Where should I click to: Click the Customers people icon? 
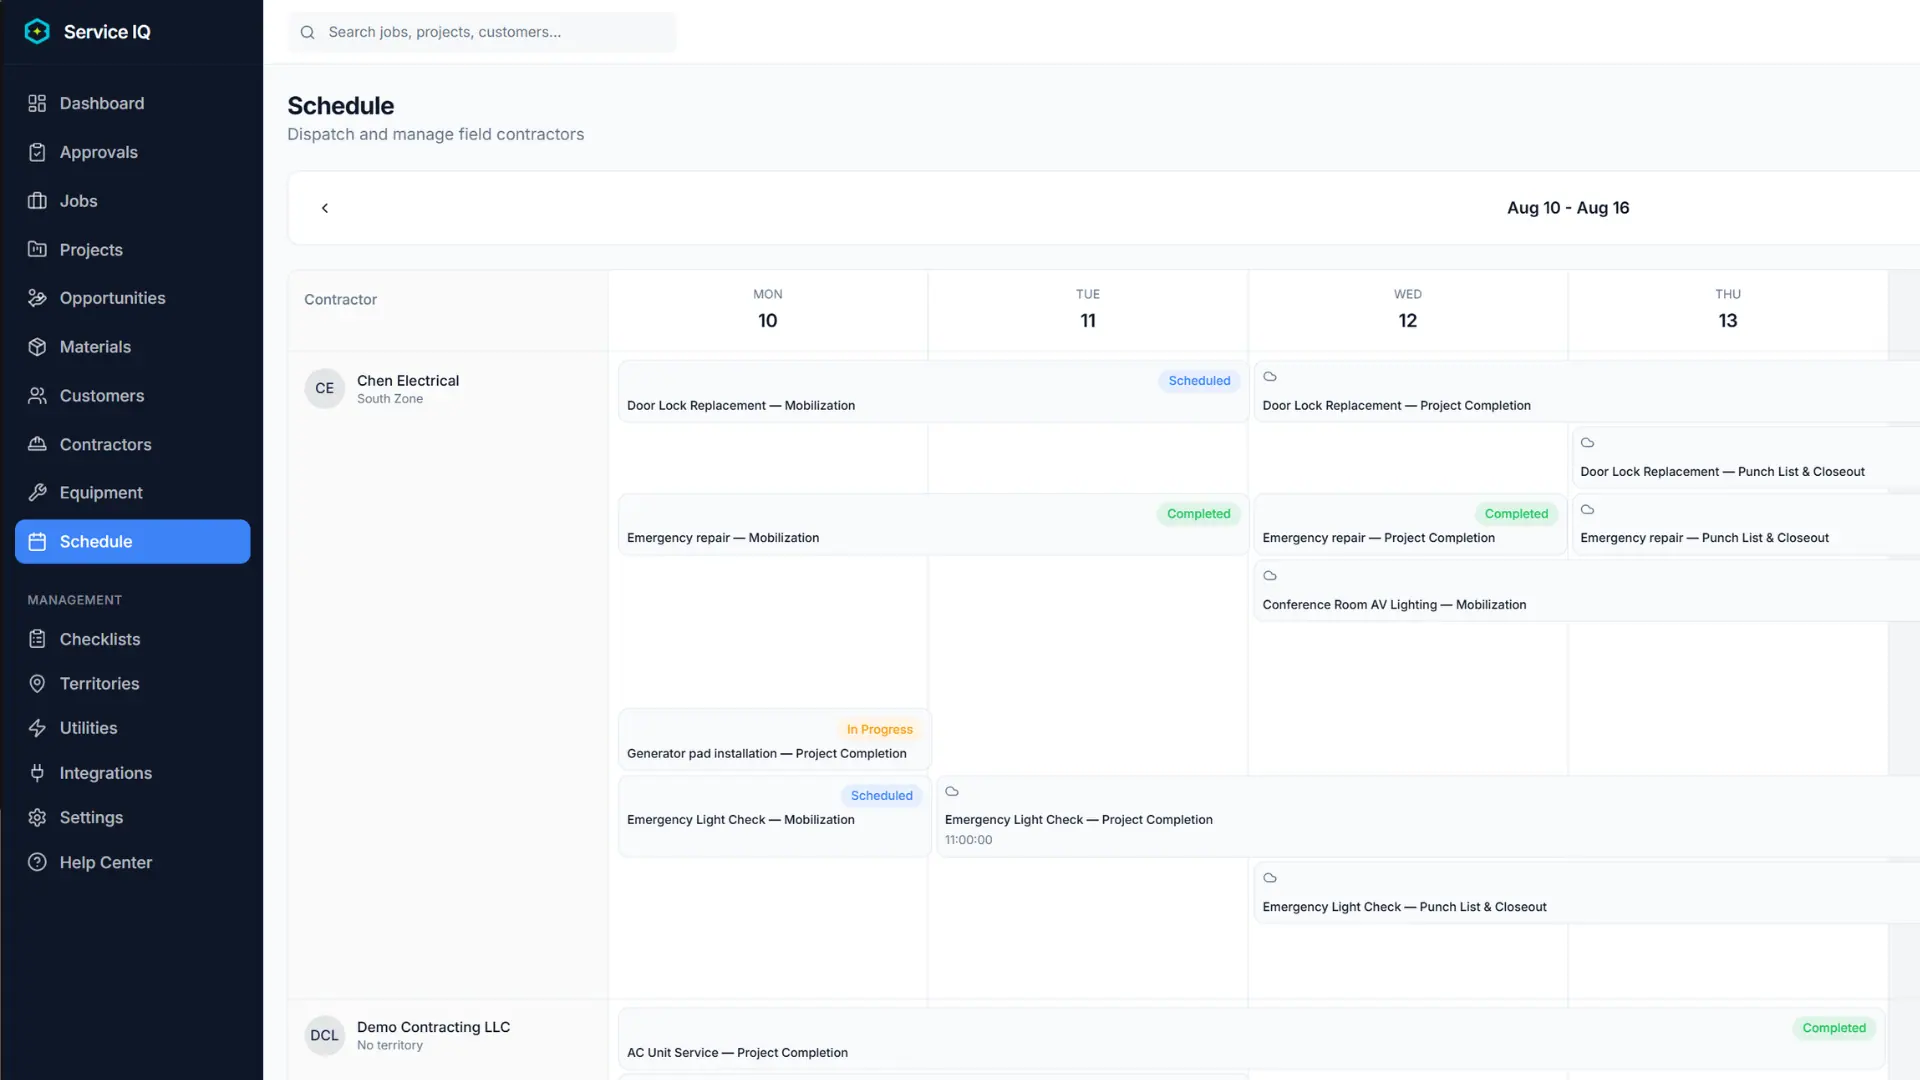point(37,396)
